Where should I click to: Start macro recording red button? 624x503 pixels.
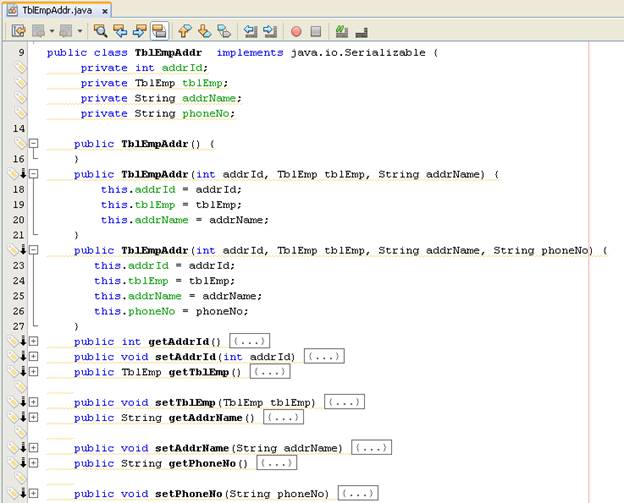click(x=296, y=31)
